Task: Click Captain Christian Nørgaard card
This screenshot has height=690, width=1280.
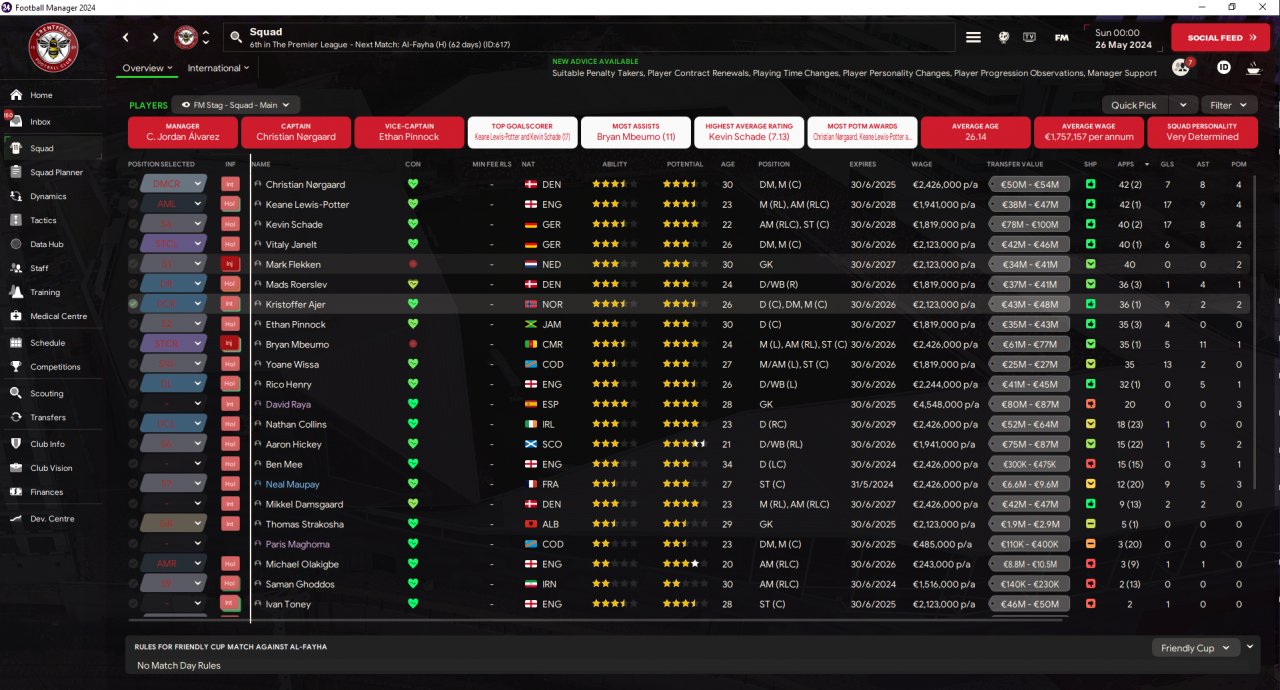Action: tap(296, 132)
